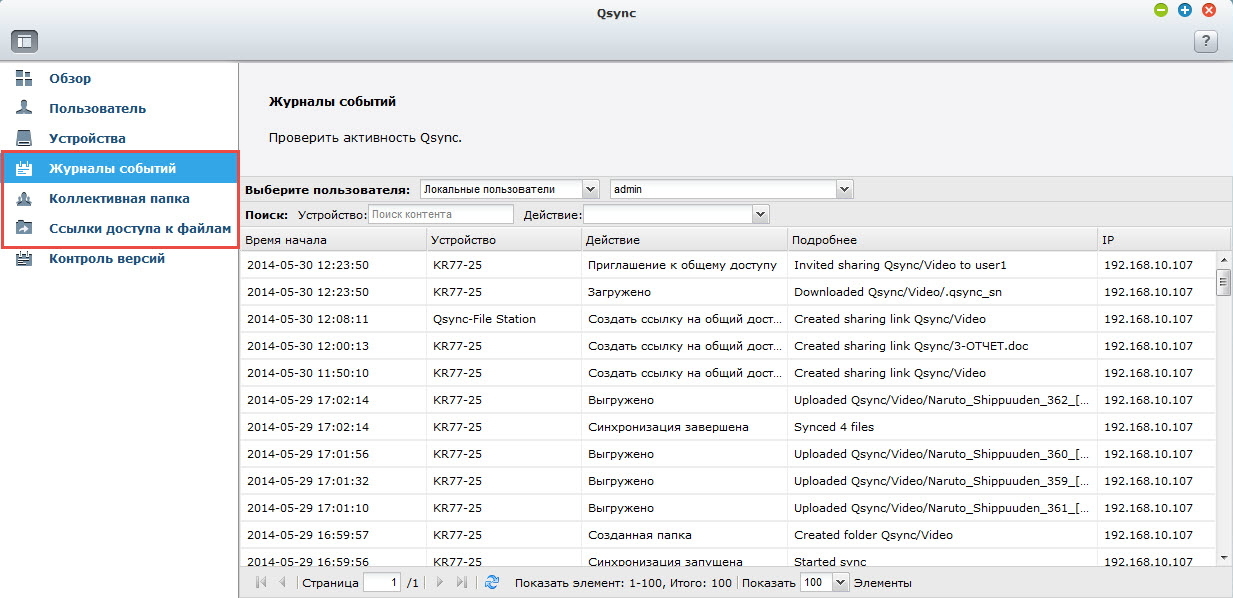
Task: Click the 'Synced 4 files' detail cell
Action: click(x=834, y=427)
